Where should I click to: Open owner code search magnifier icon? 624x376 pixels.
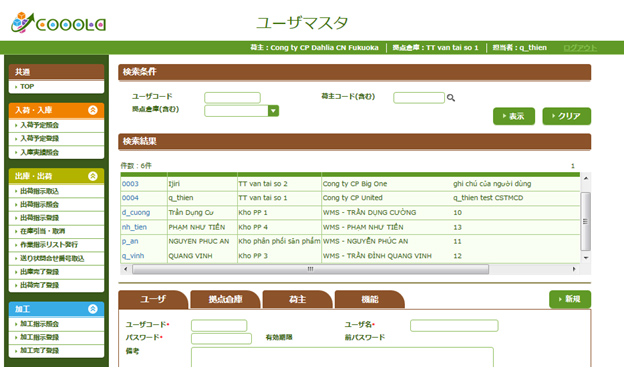coord(450,97)
